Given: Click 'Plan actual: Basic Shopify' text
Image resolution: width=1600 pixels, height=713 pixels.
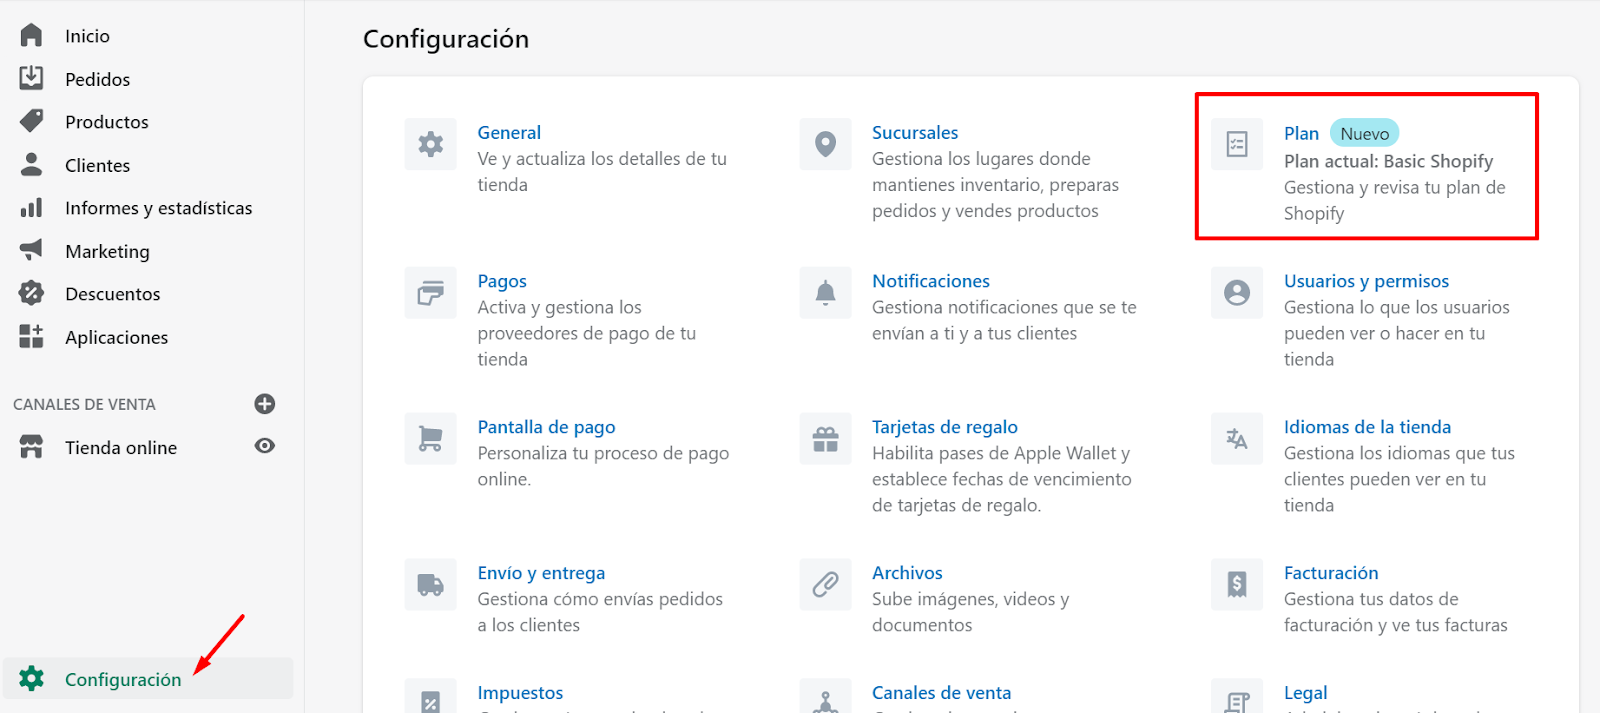Looking at the screenshot, I should click(1388, 161).
